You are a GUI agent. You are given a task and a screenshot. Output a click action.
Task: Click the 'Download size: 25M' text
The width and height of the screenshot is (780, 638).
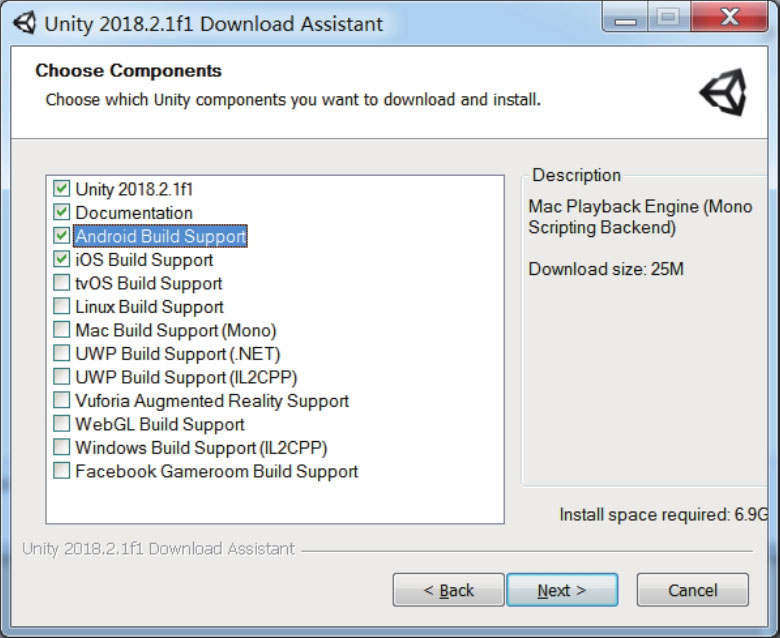[x=606, y=269]
